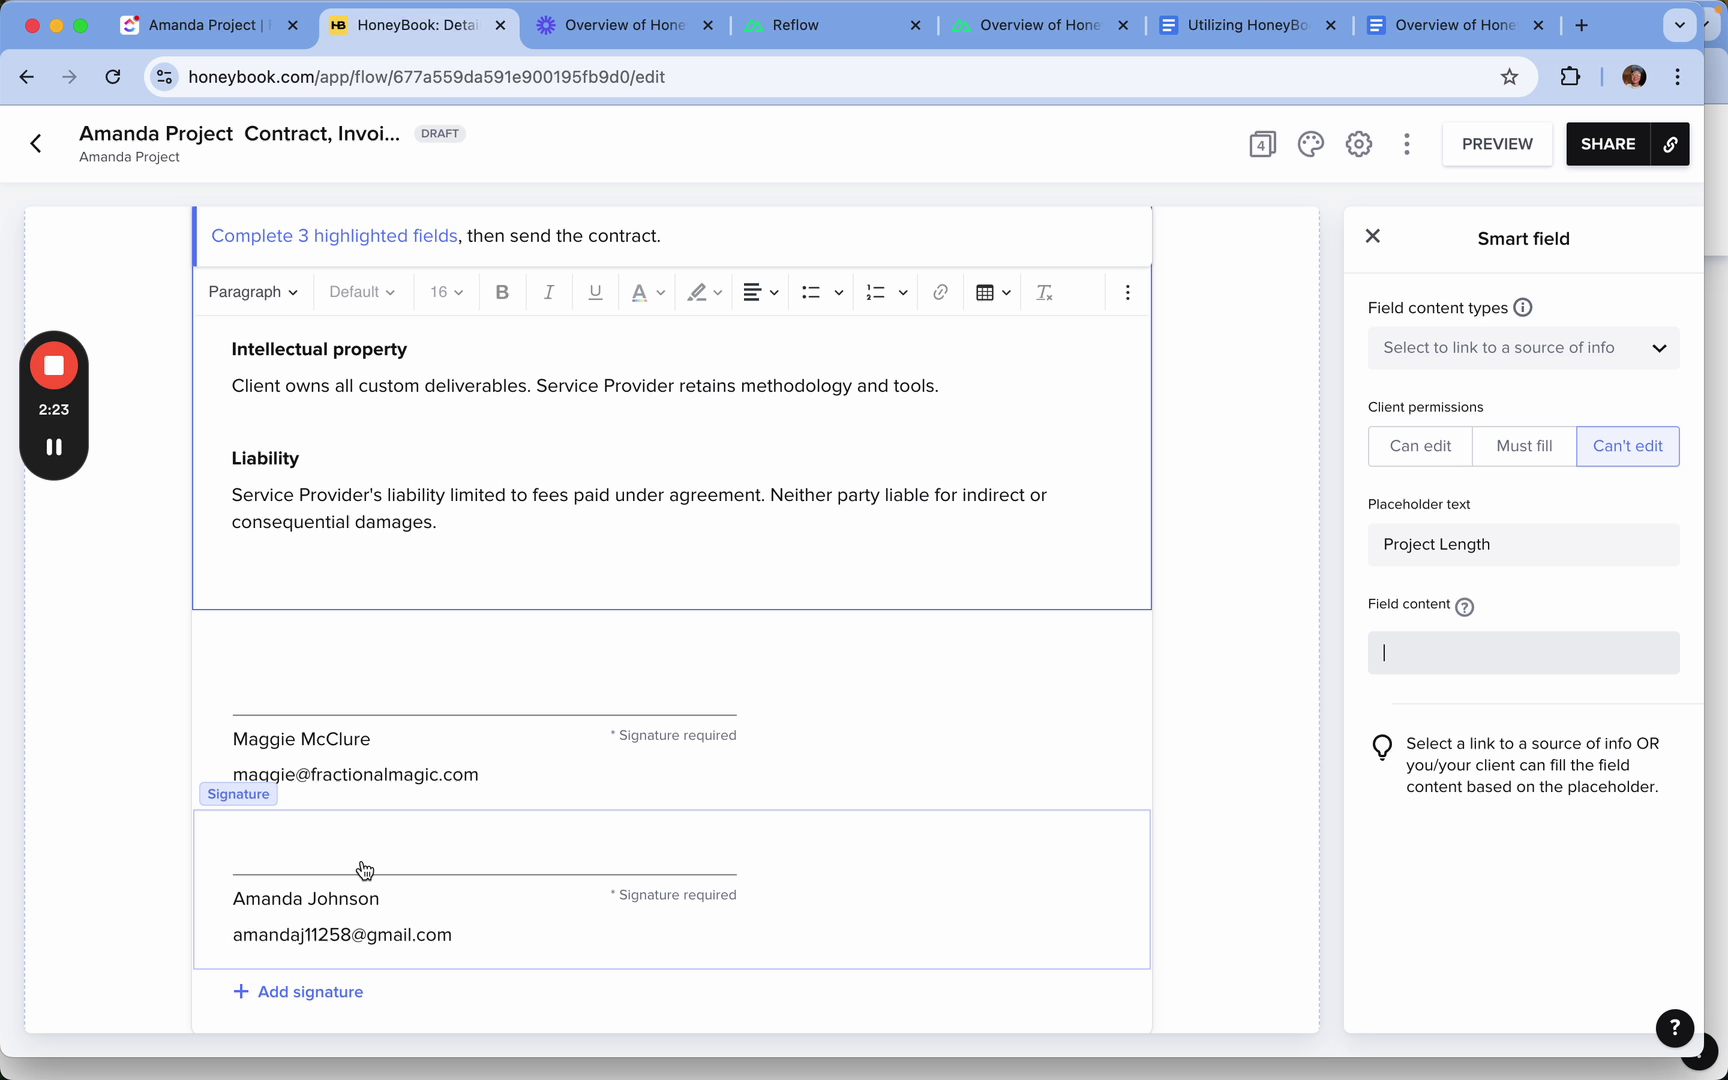Open Select to link to a source dropdown
The height and width of the screenshot is (1080, 1728).
click(1523, 348)
